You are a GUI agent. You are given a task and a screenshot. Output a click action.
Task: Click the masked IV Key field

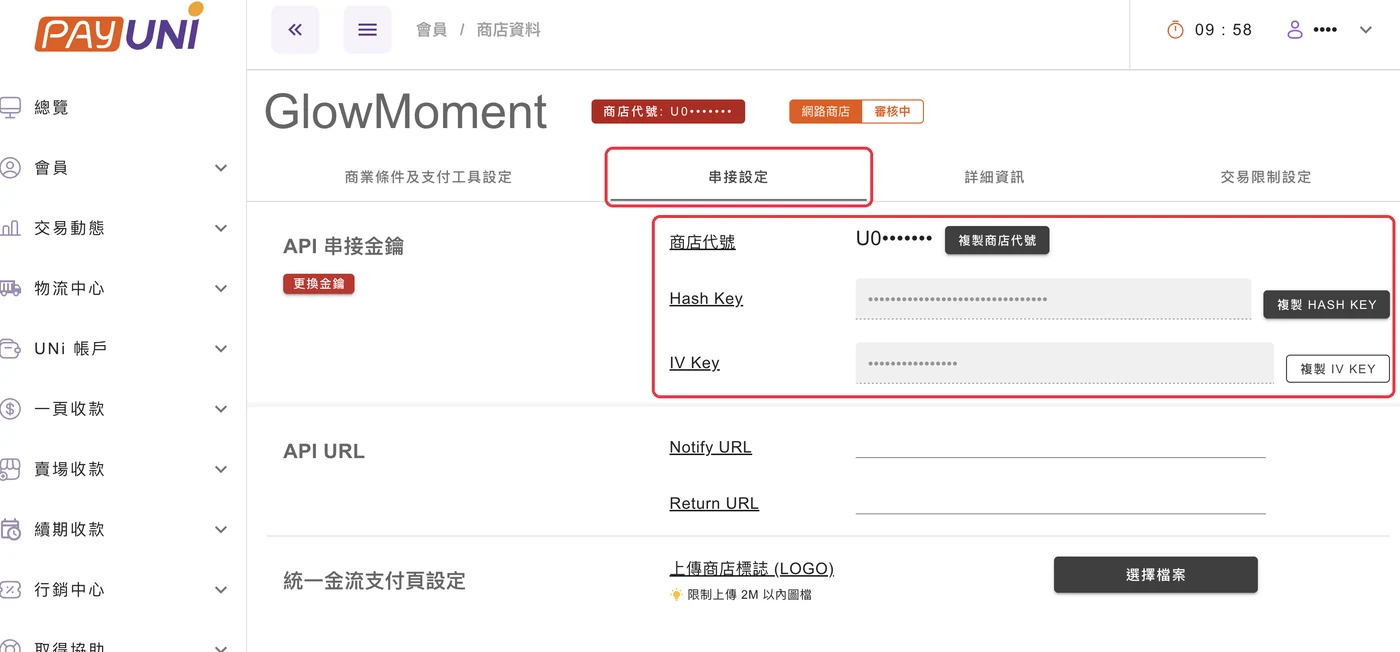1064,363
